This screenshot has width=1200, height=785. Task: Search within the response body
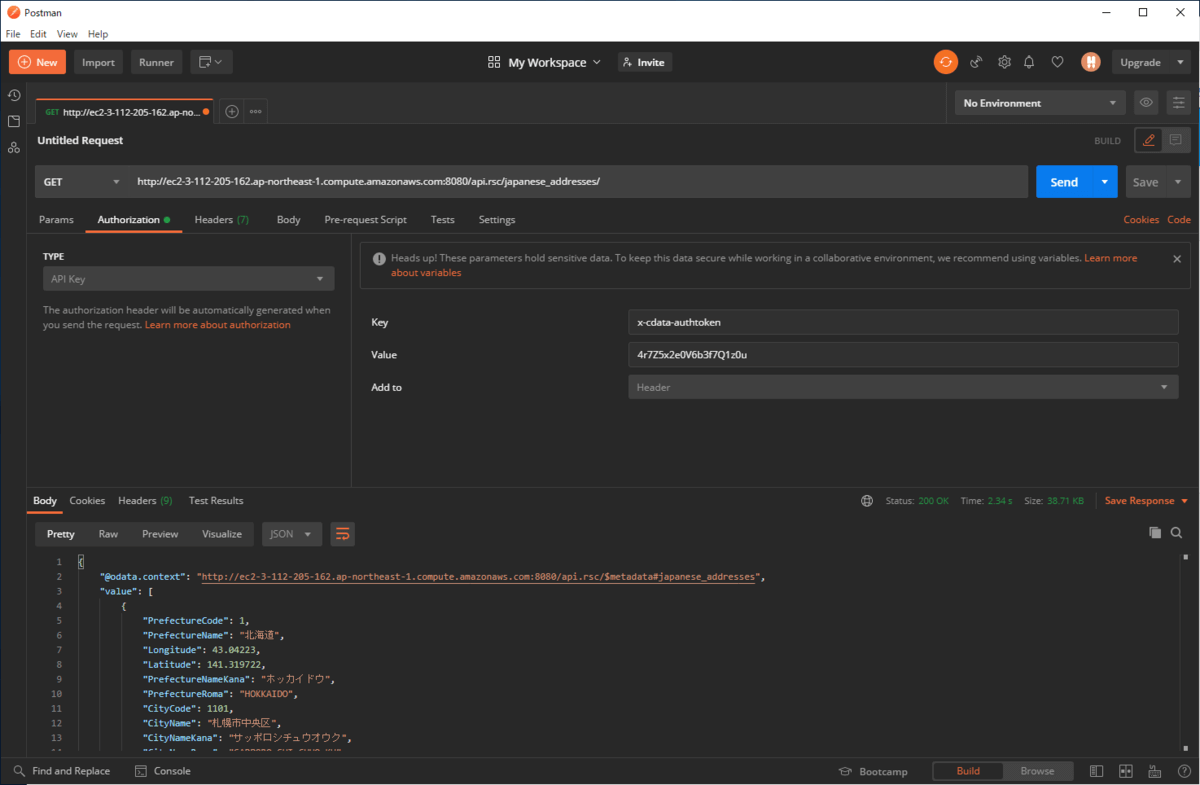click(x=1177, y=533)
